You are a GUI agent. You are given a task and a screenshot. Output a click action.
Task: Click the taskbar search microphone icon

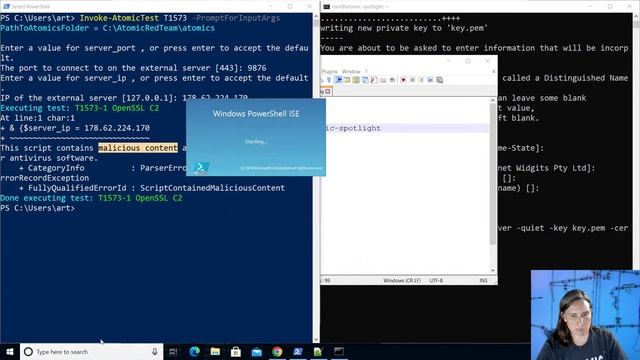(x=155, y=352)
